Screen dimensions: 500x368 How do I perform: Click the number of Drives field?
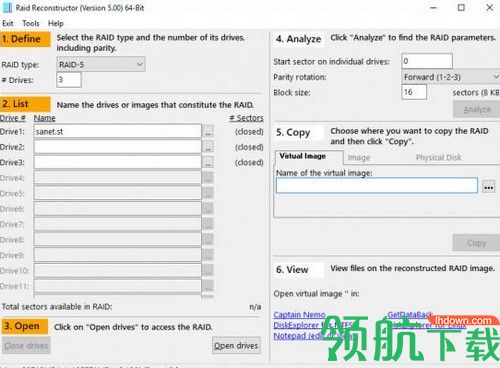tap(69, 80)
